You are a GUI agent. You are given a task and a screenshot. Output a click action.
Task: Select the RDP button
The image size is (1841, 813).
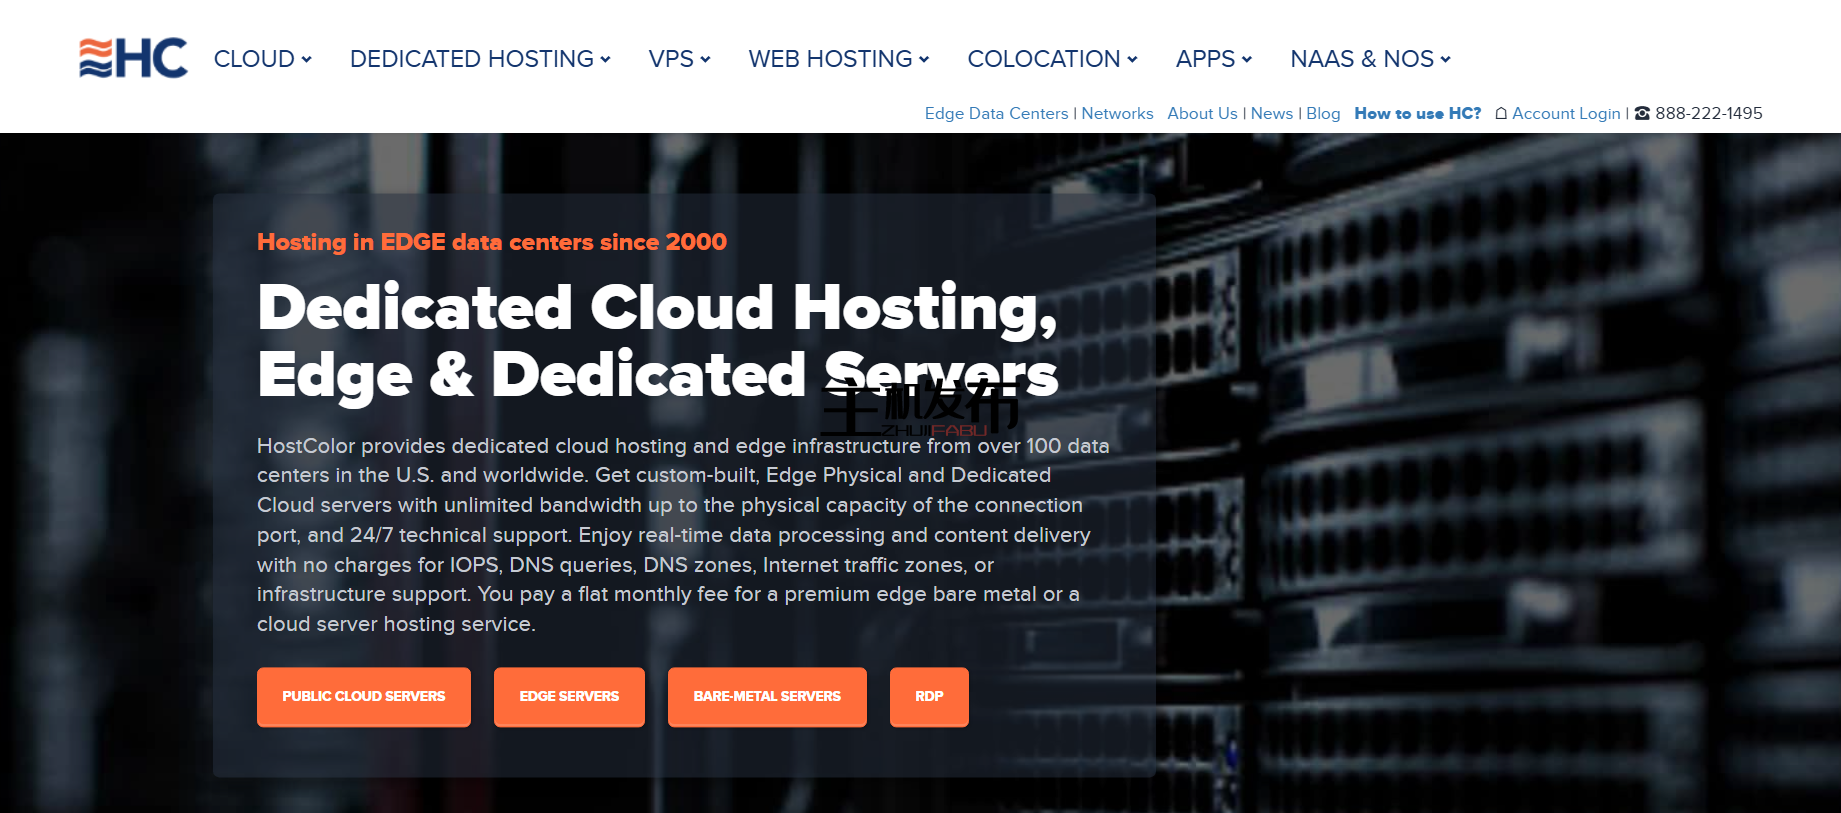tap(929, 697)
